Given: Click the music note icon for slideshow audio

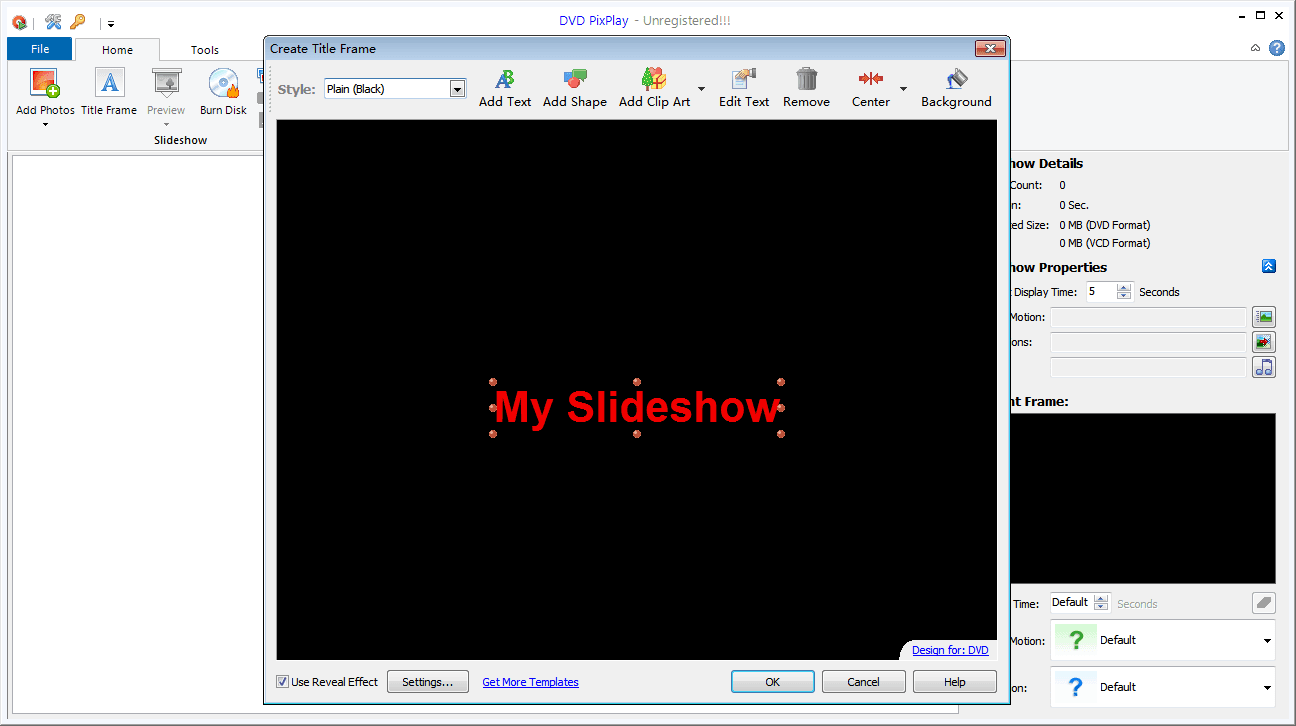Looking at the screenshot, I should (1263, 366).
